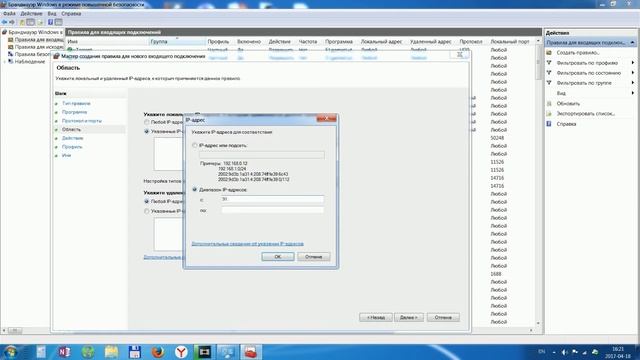Sort by the Имя column header

107,42
